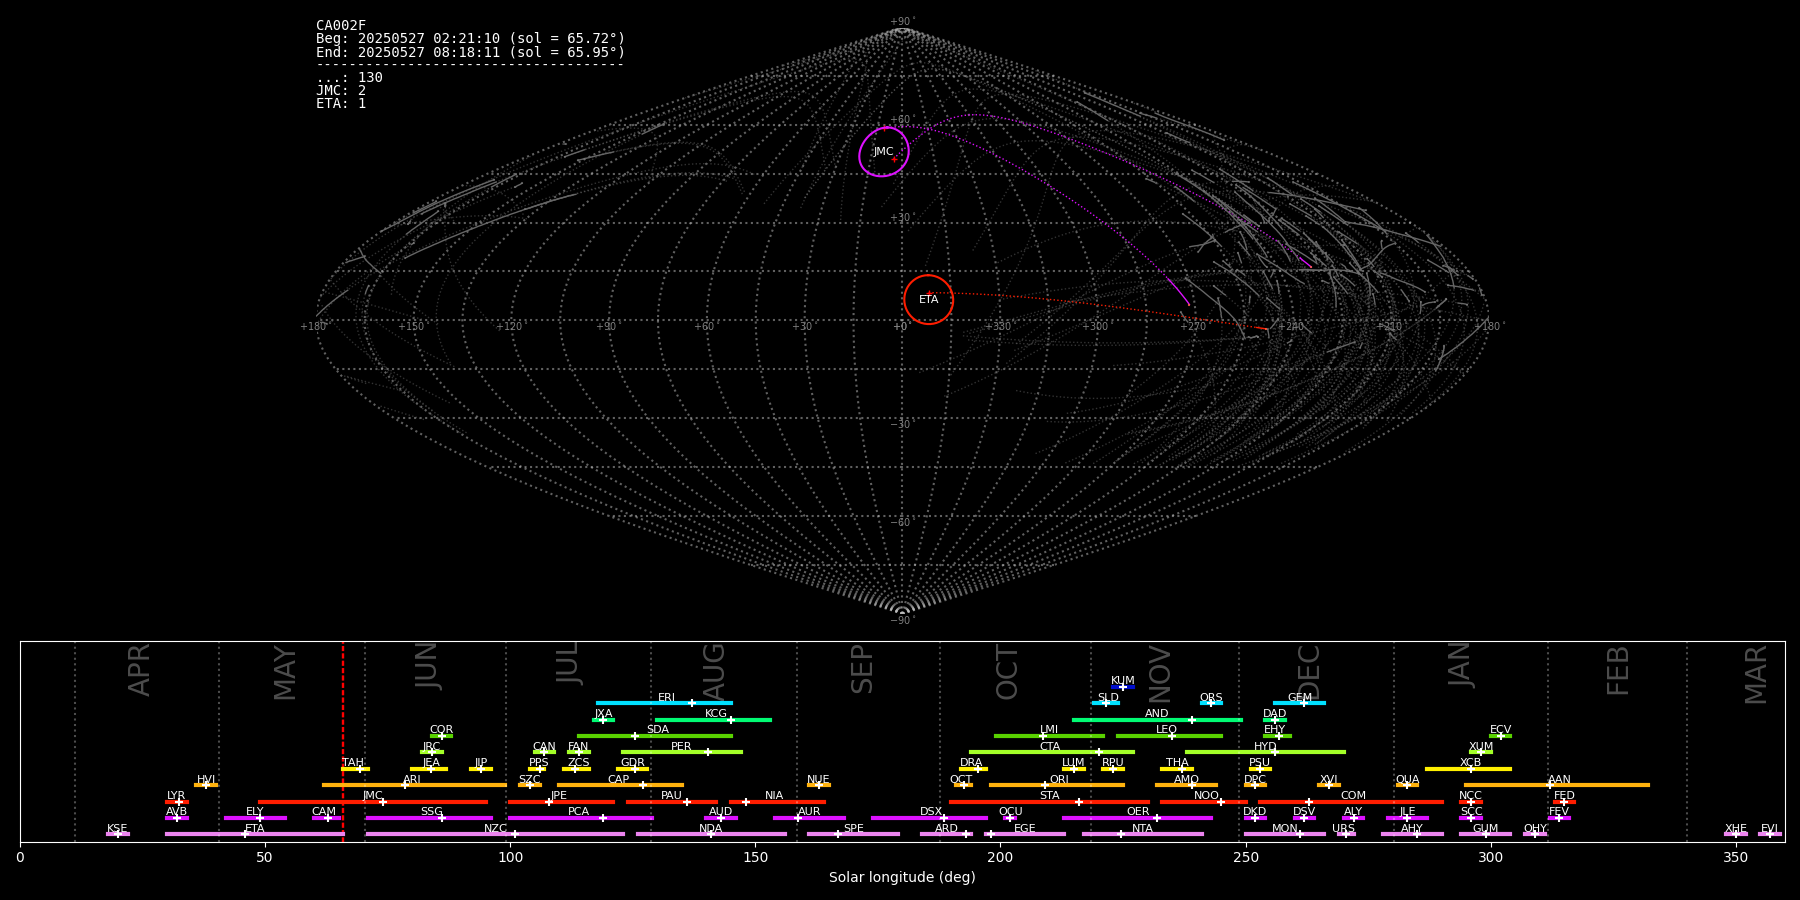Click the +300 longitude label on map
The image size is (1800, 900).
(1095, 326)
